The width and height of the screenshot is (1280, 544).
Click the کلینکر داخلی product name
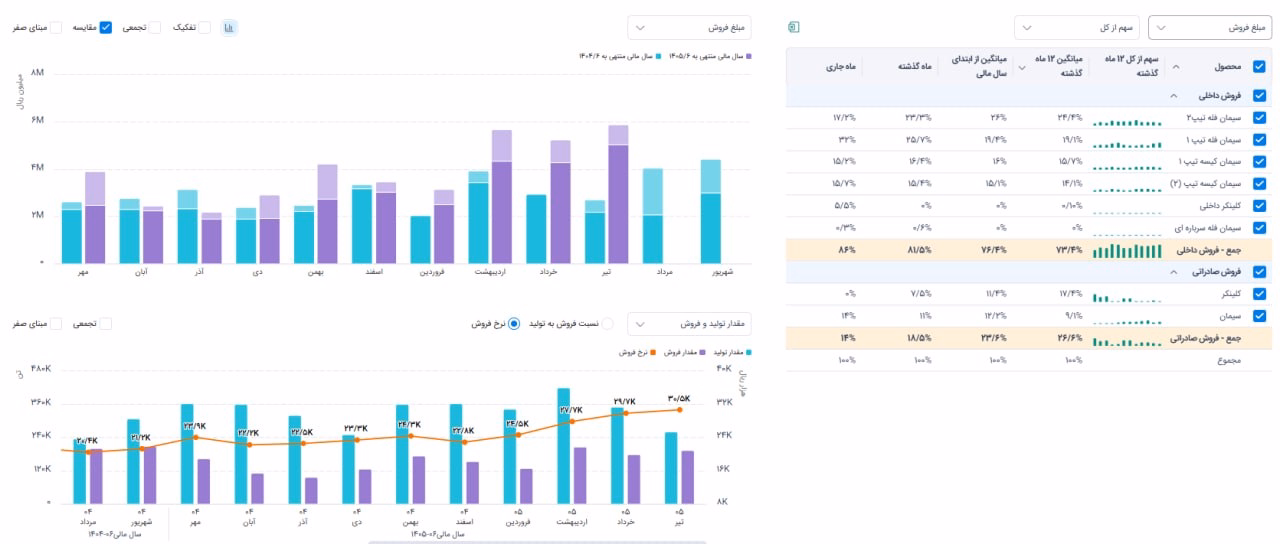(1221, 205)
